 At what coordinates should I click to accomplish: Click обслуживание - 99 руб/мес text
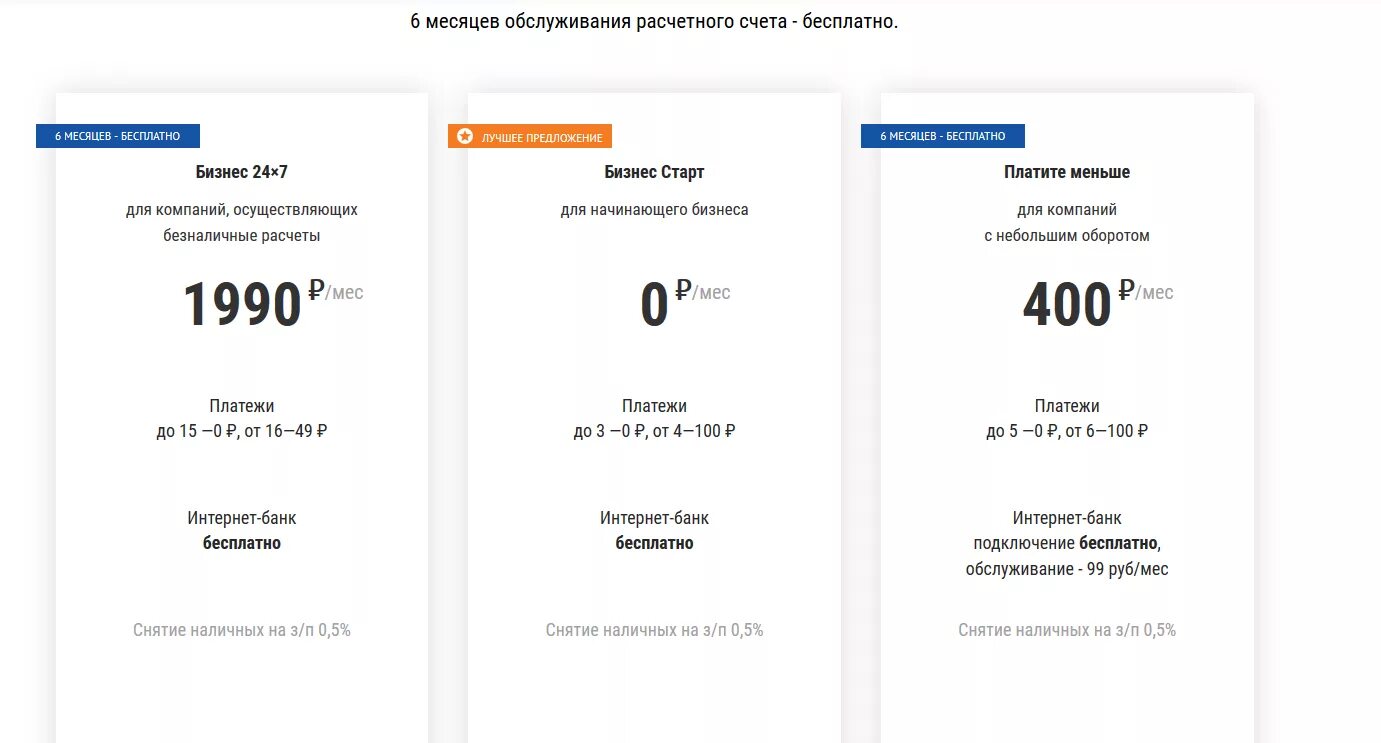click(x=1067, y=569)
